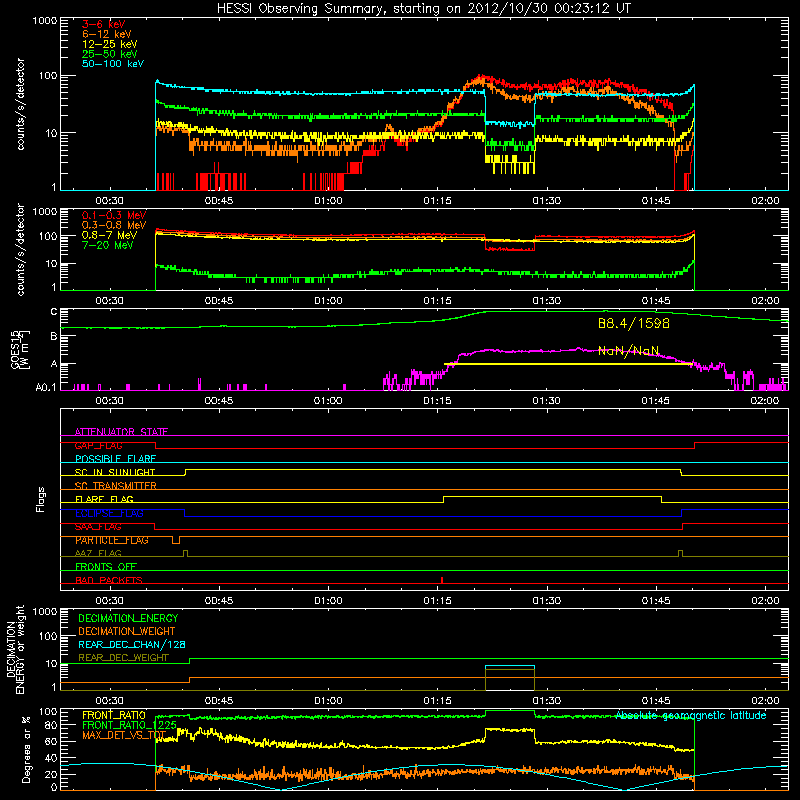Click the 0.3-0.8 MeV legend label
Image resolution: width=800 pixels, height=800 pixels.
click(114, 225)
